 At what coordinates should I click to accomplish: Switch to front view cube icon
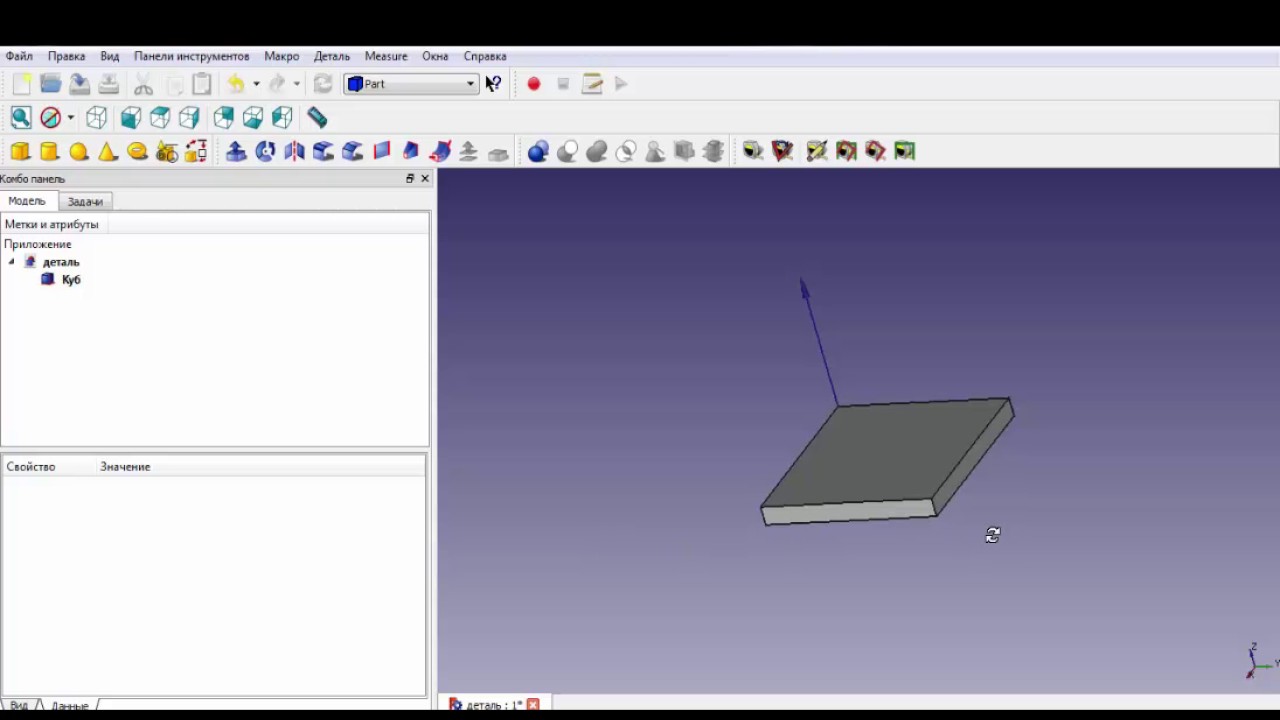tap(131, 118)
